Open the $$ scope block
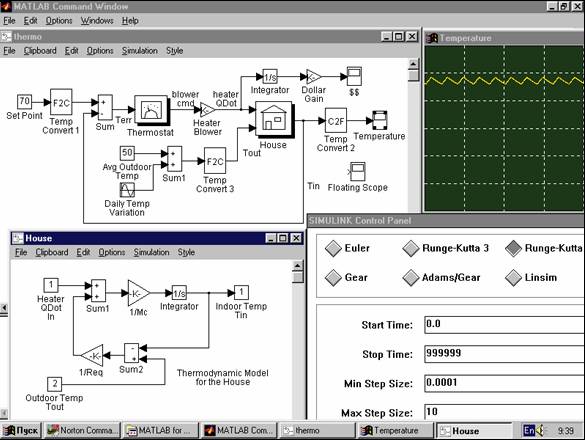 [354, 77]
